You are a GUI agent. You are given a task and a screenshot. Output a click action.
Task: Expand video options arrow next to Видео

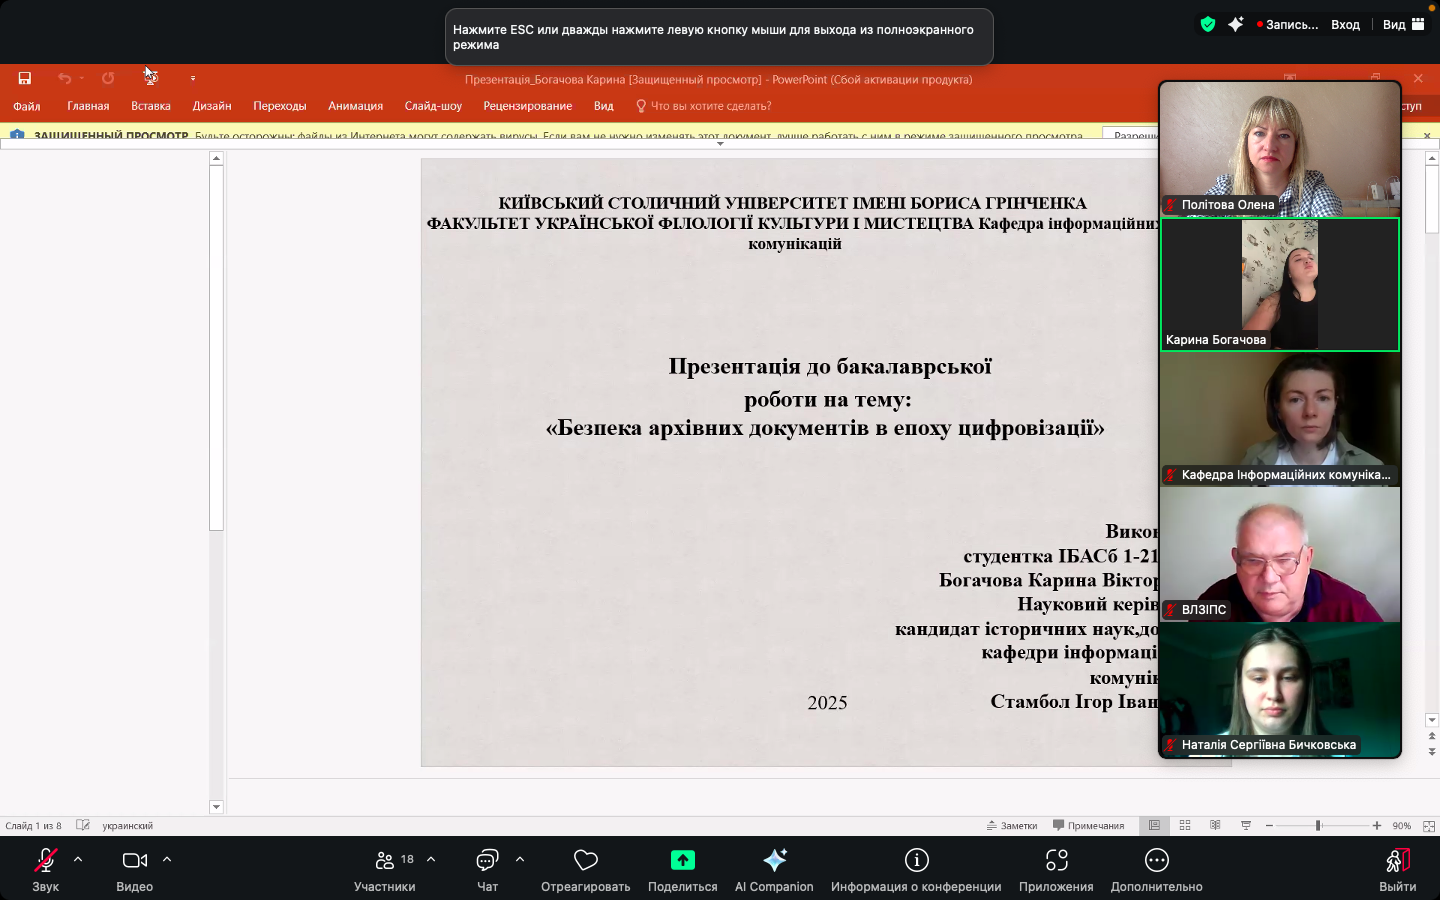(x=167, y=859)
